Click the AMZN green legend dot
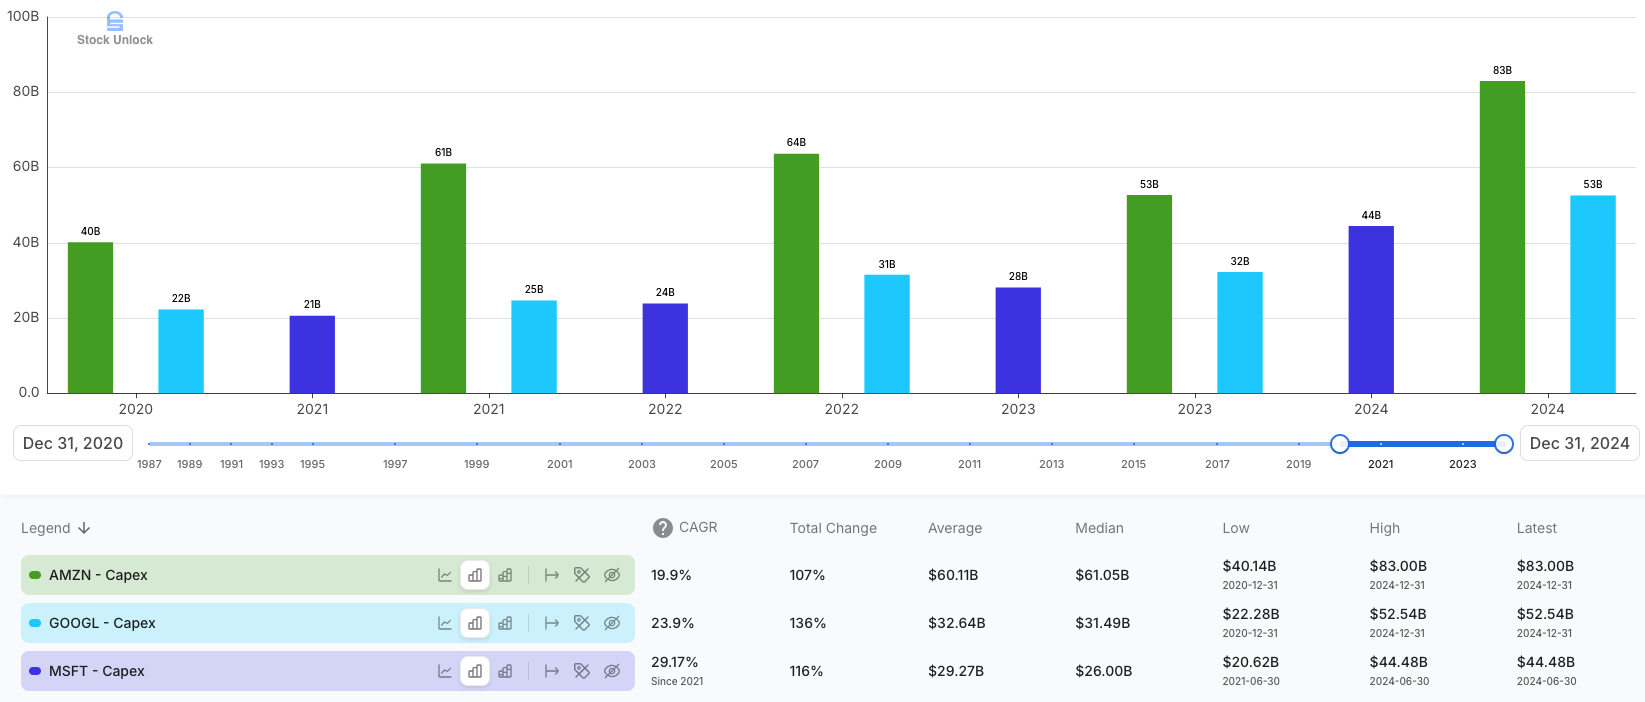Screen dimensions: 1645x702 [35, 575]
